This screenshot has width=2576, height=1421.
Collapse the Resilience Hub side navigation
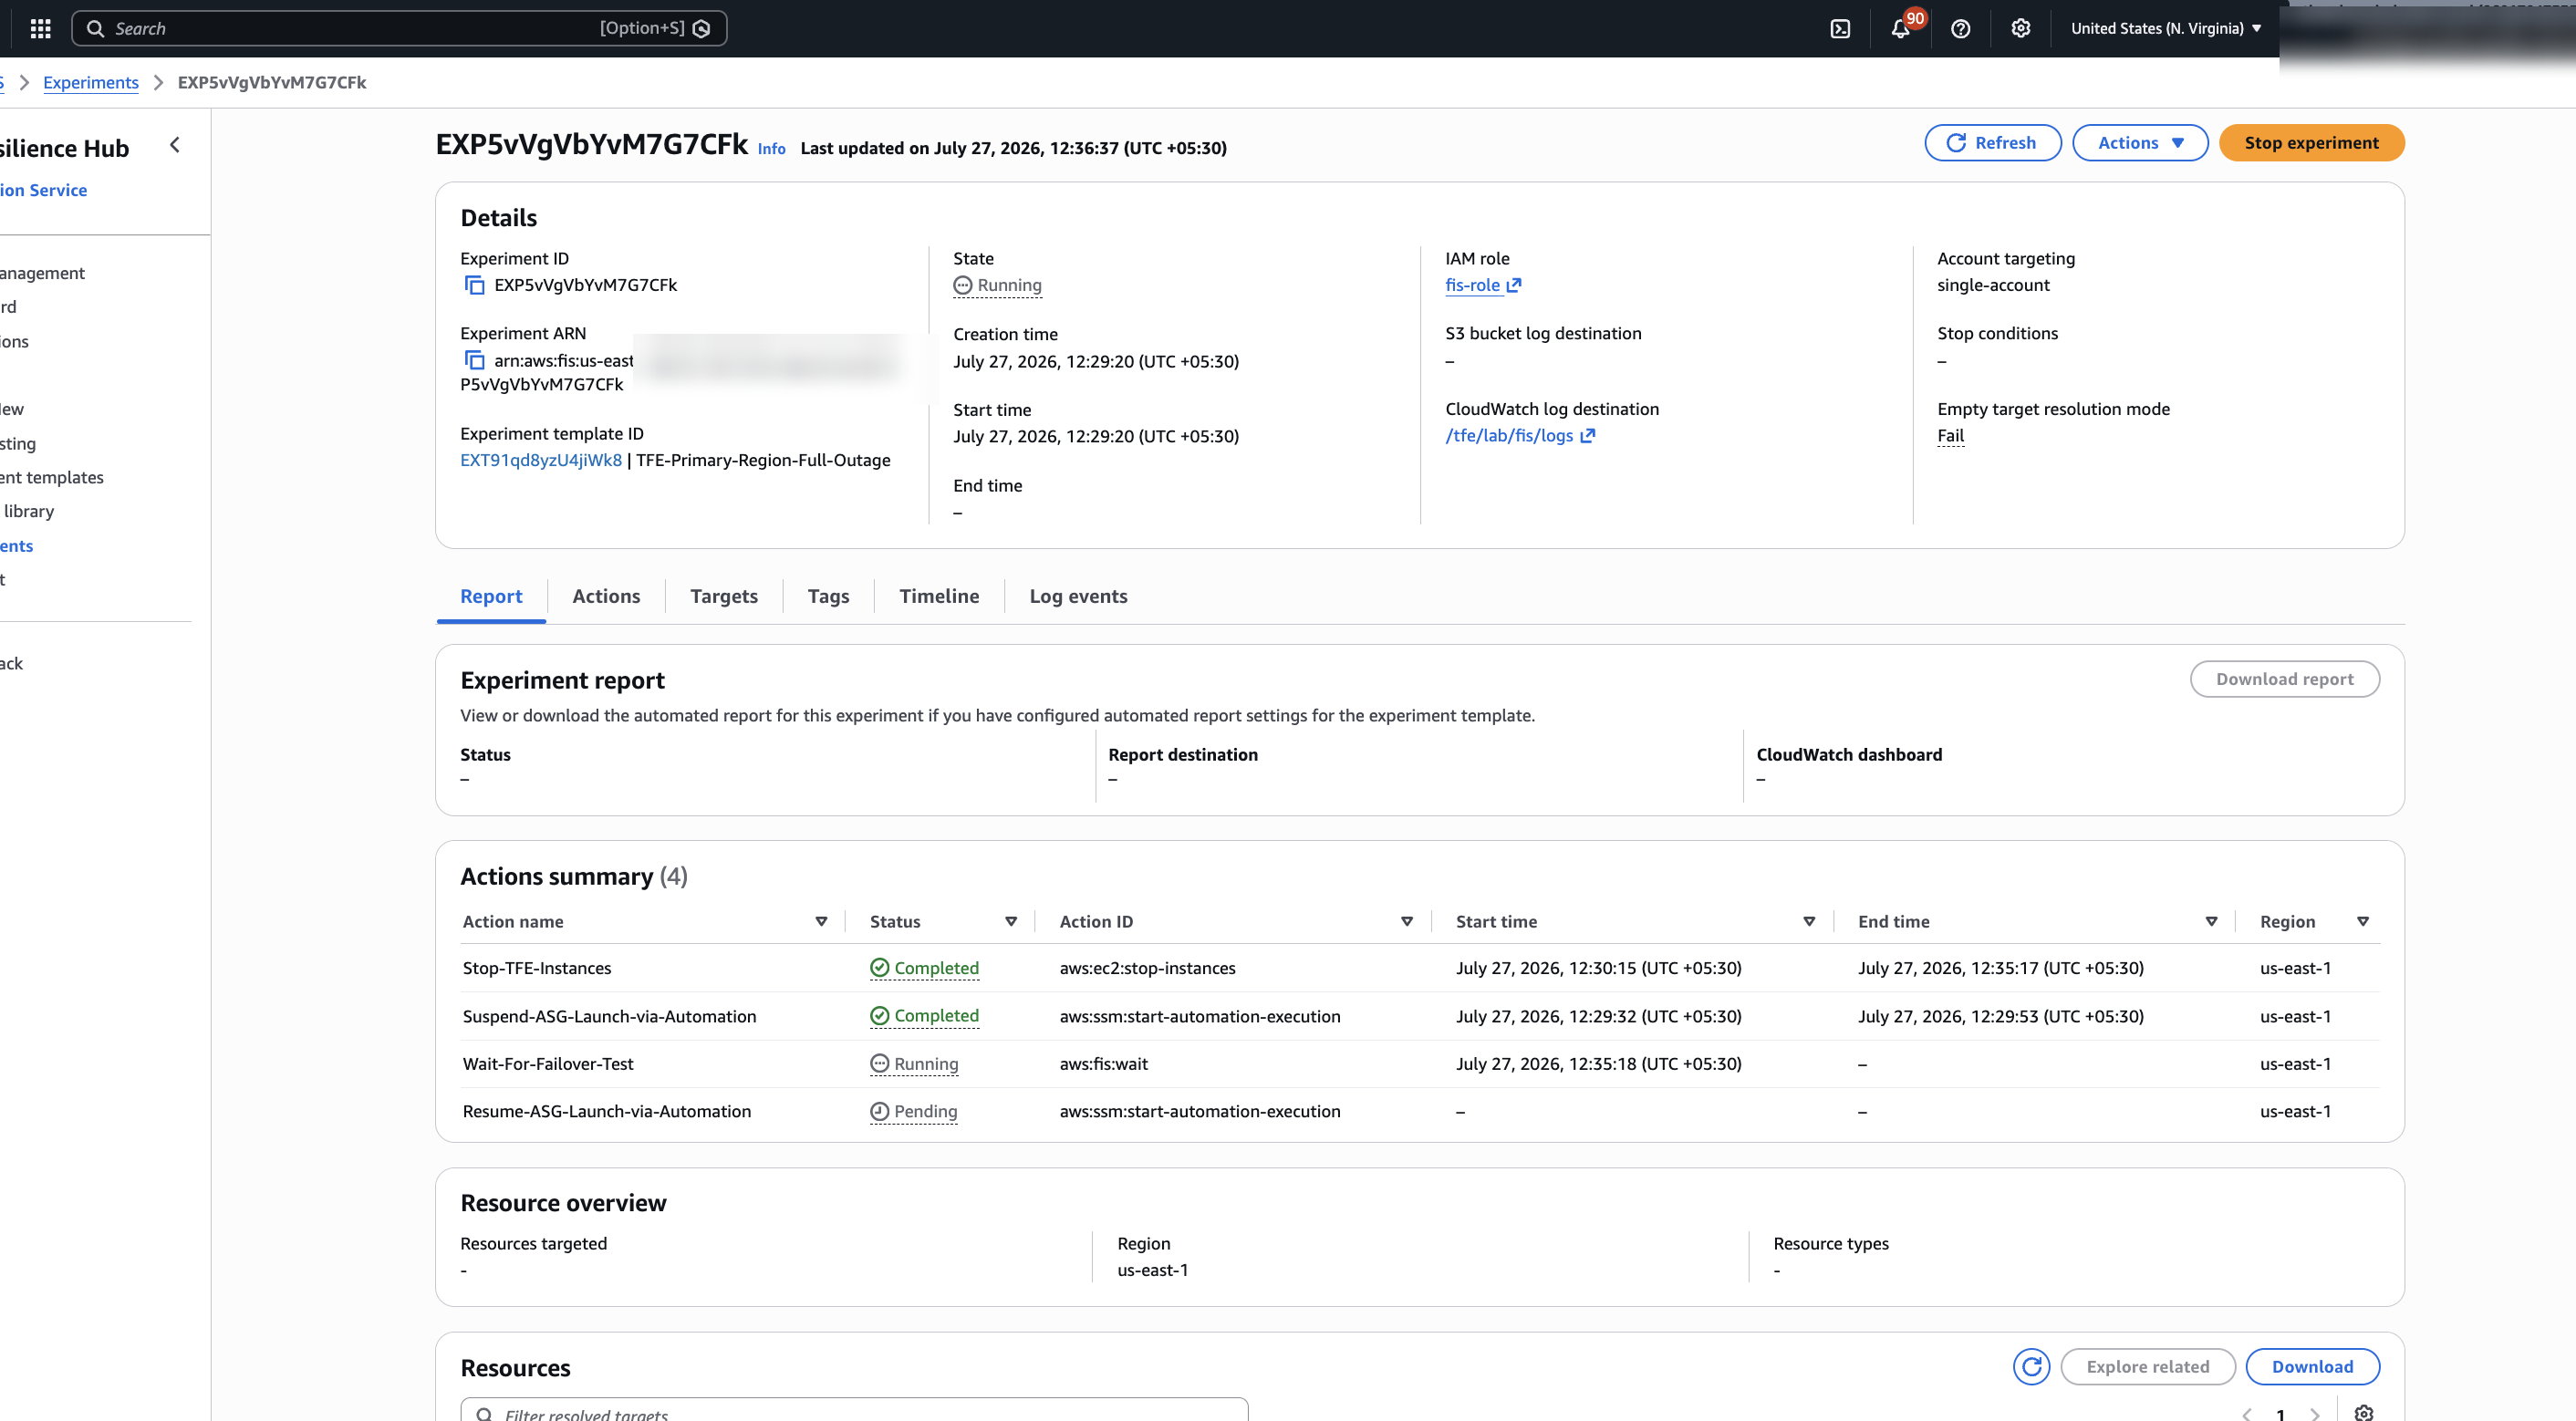point(175,145)
